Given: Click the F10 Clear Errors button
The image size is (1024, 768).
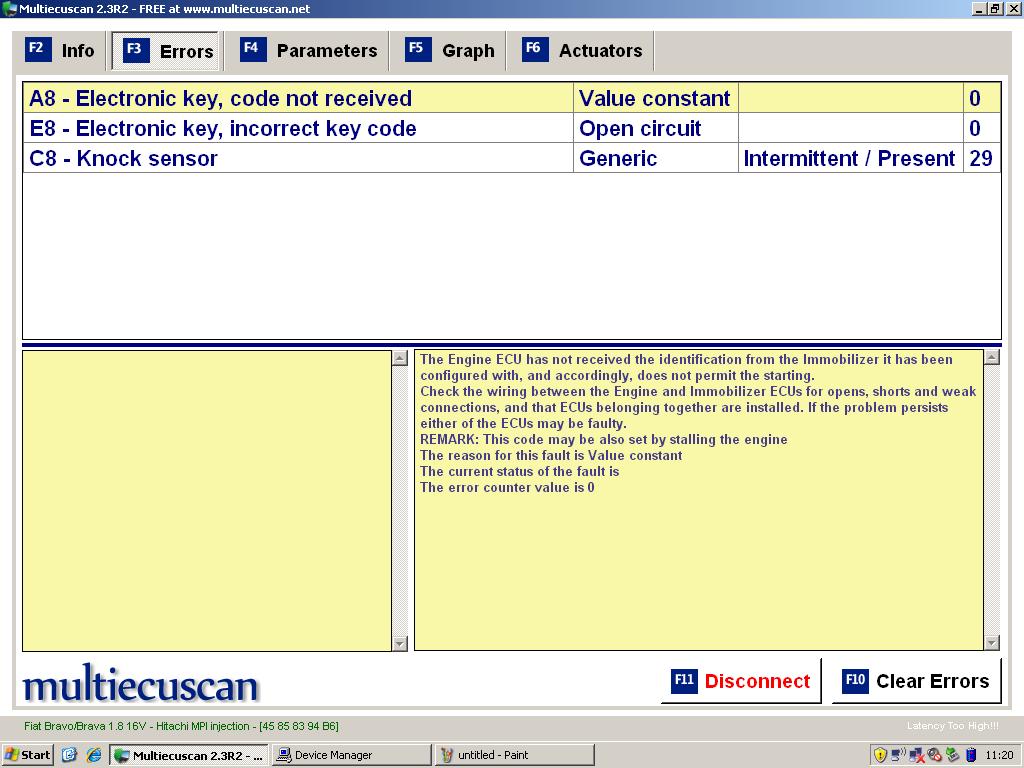Looking at the screenshot, I should [x=916, y=680].
